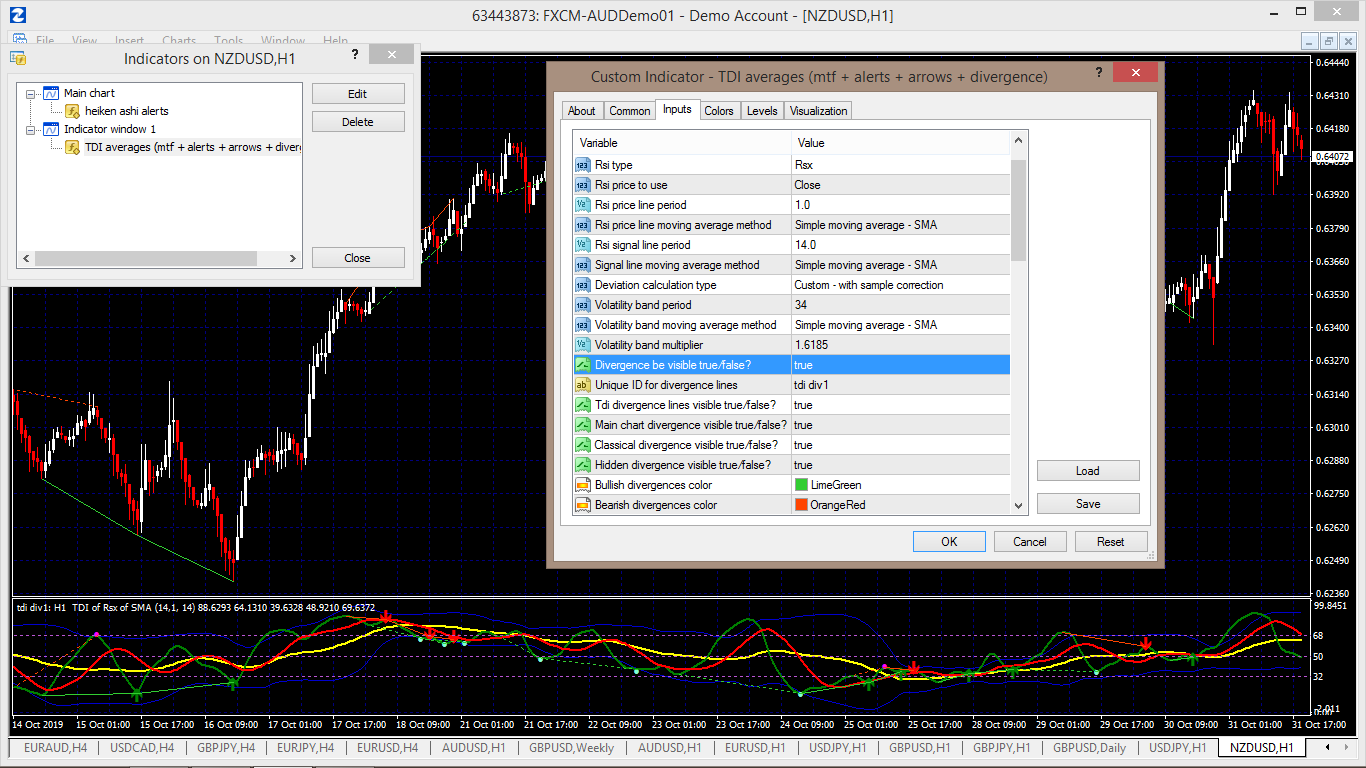This screenshot has width=1366, height=768.
Task: Collapse the Main chart tree node
Action: pyautogui.click(x=31, y=93)
